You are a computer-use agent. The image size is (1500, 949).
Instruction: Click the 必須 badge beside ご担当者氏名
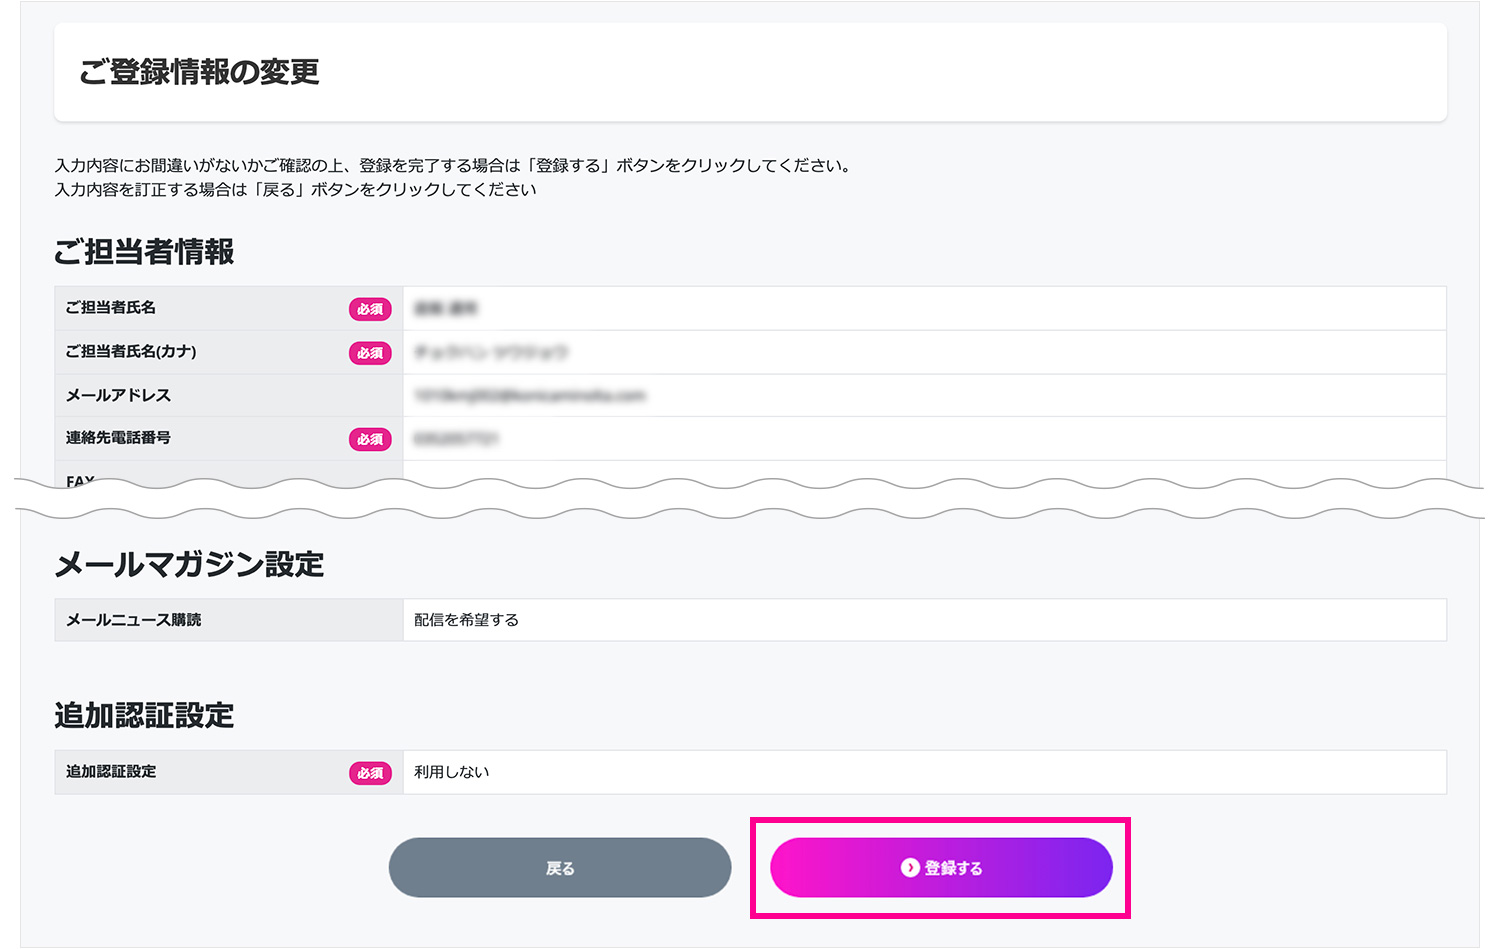point(370,309)
